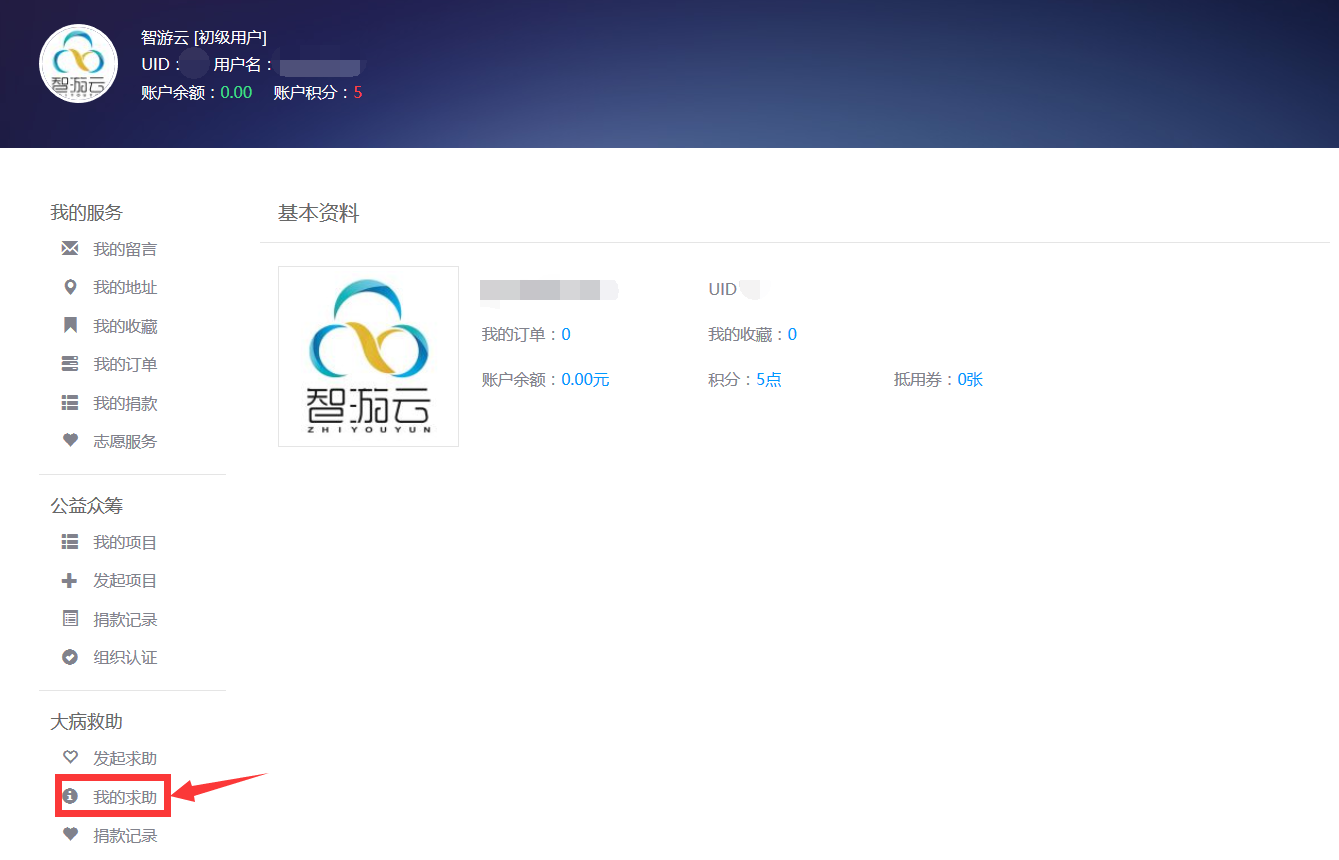Go to 我的收藏 sidebar item
1339x860 pixels.
[125, 326]
